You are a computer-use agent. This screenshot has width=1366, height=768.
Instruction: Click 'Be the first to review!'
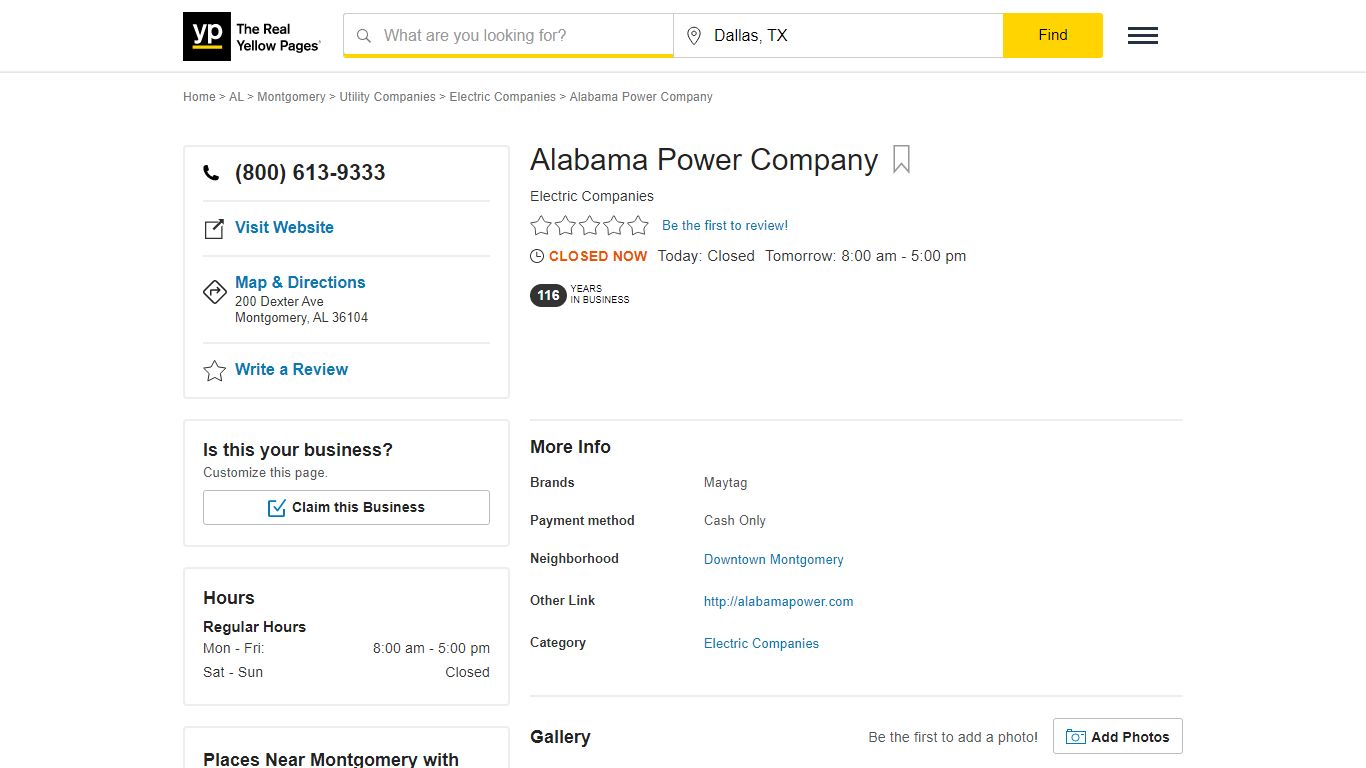[x=725, y=226]
